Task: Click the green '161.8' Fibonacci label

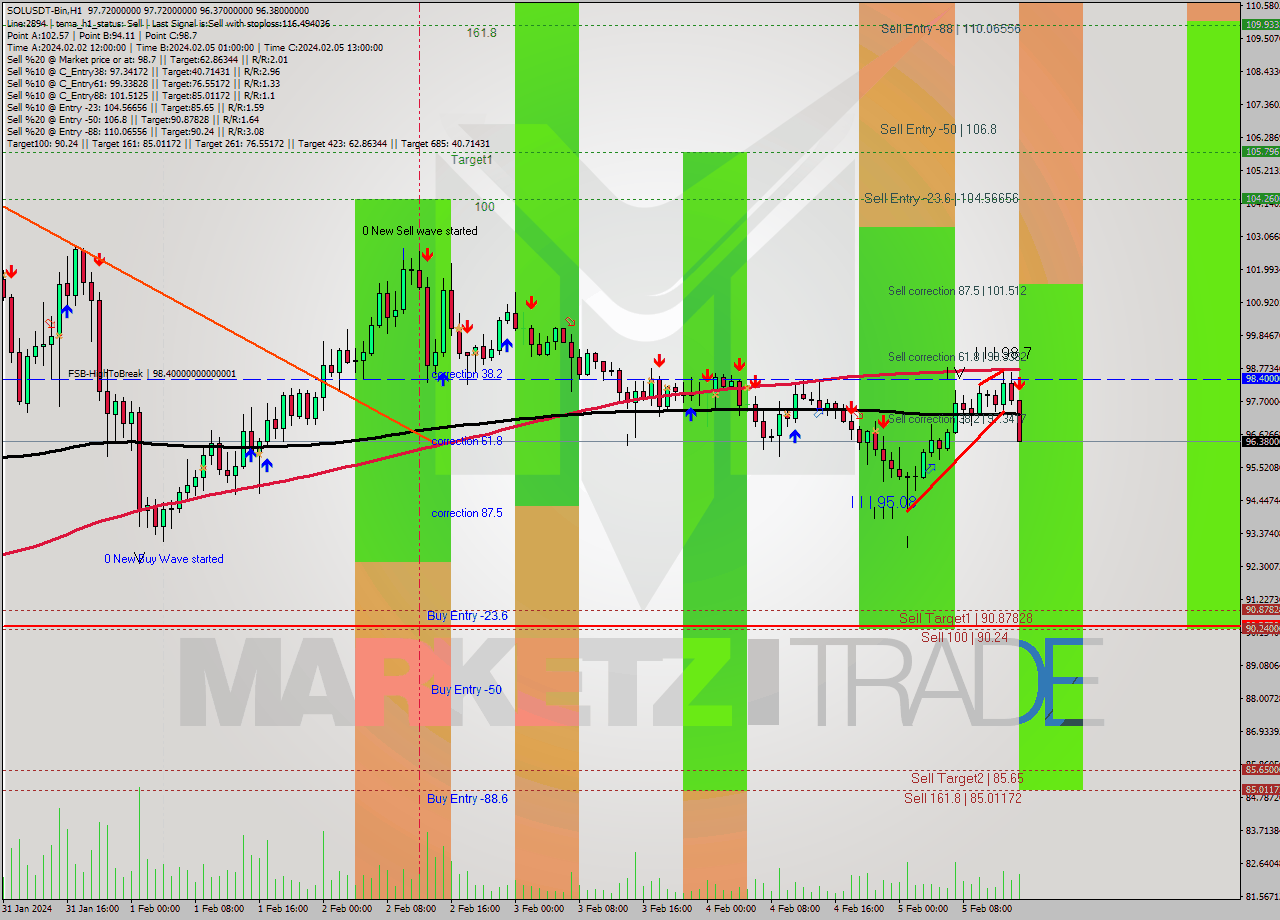Action: tap(481, 33)
